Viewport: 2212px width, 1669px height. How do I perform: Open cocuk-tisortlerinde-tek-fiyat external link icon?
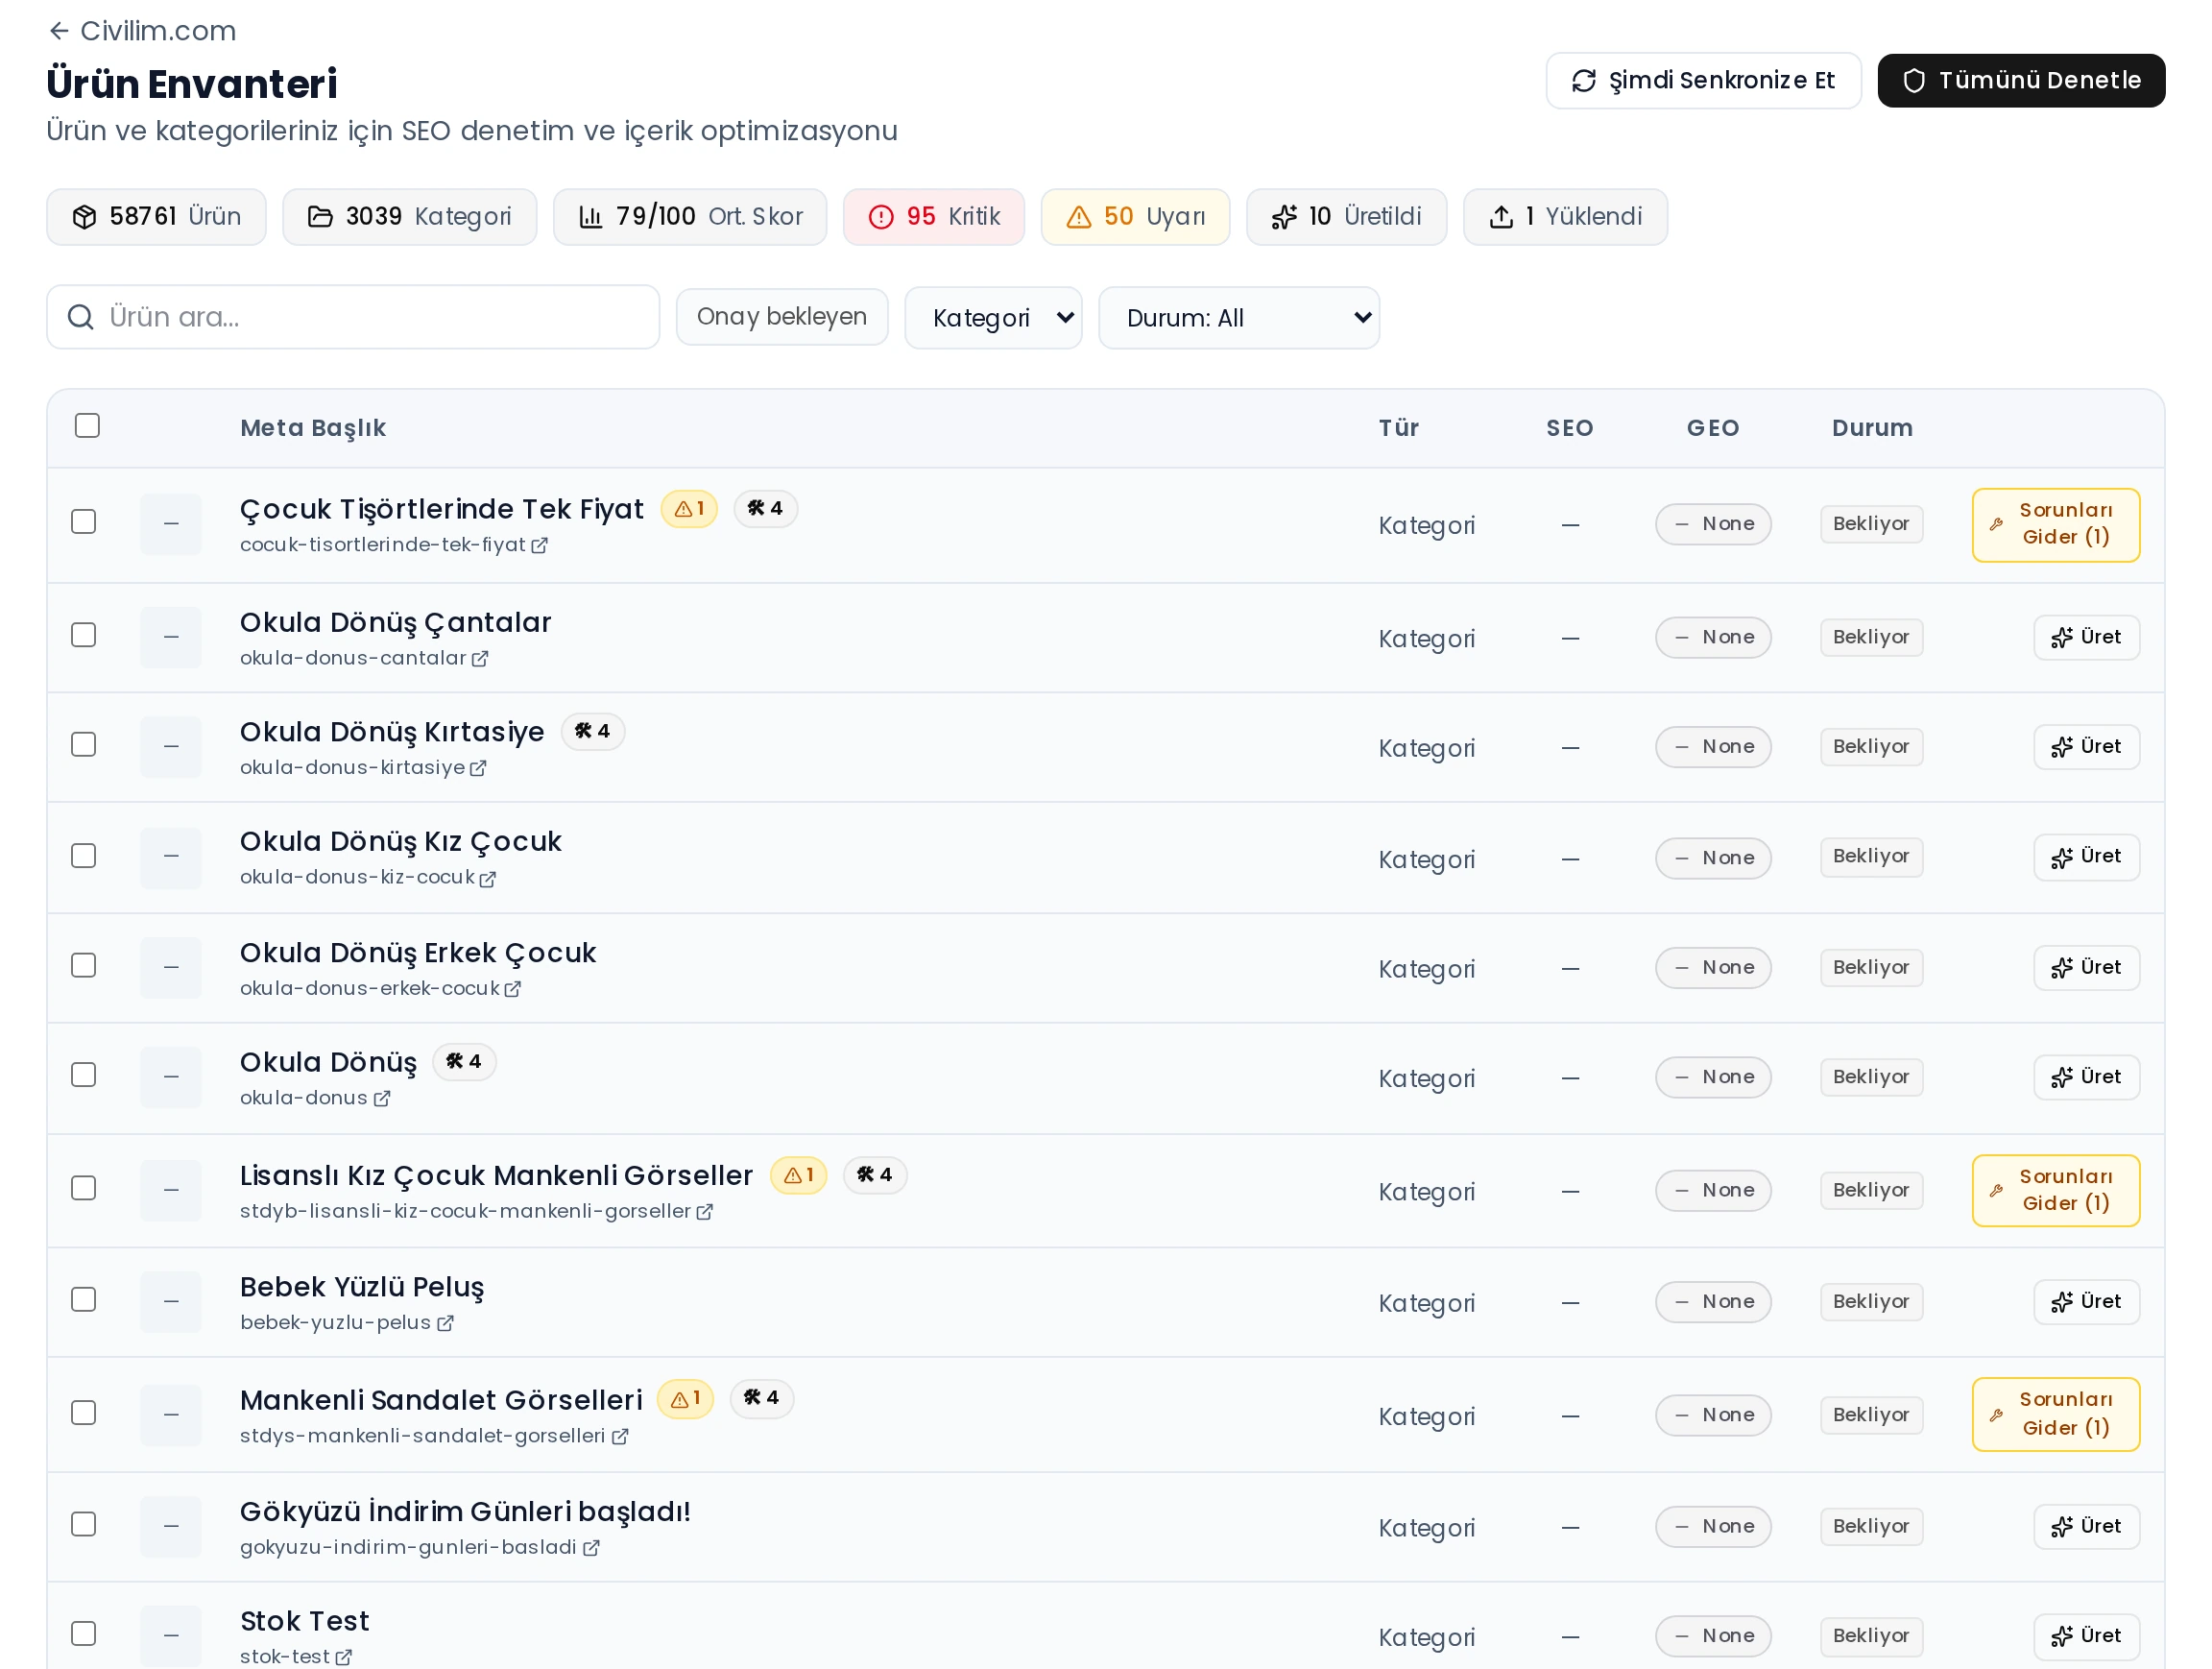point(539,545)
